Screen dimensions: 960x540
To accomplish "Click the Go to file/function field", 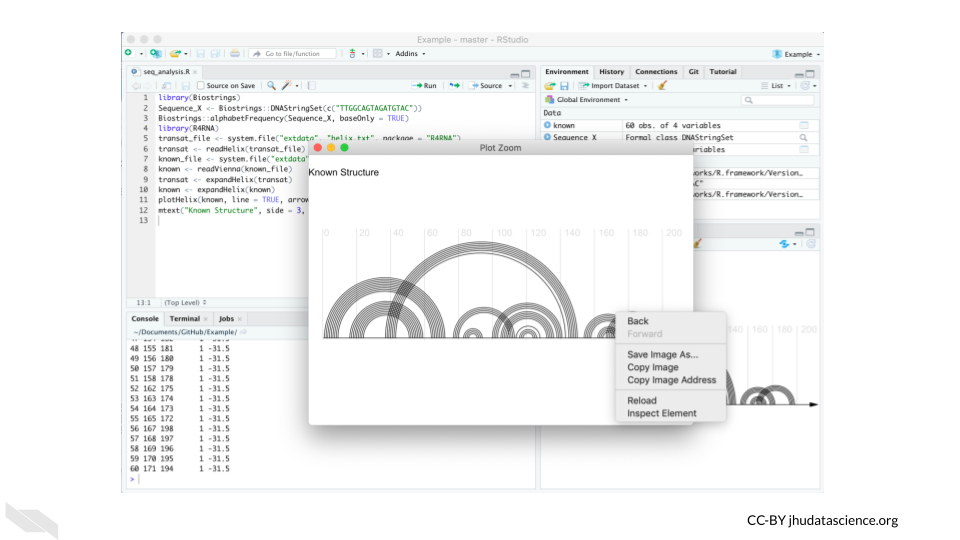I will click(x=293, y=54).
